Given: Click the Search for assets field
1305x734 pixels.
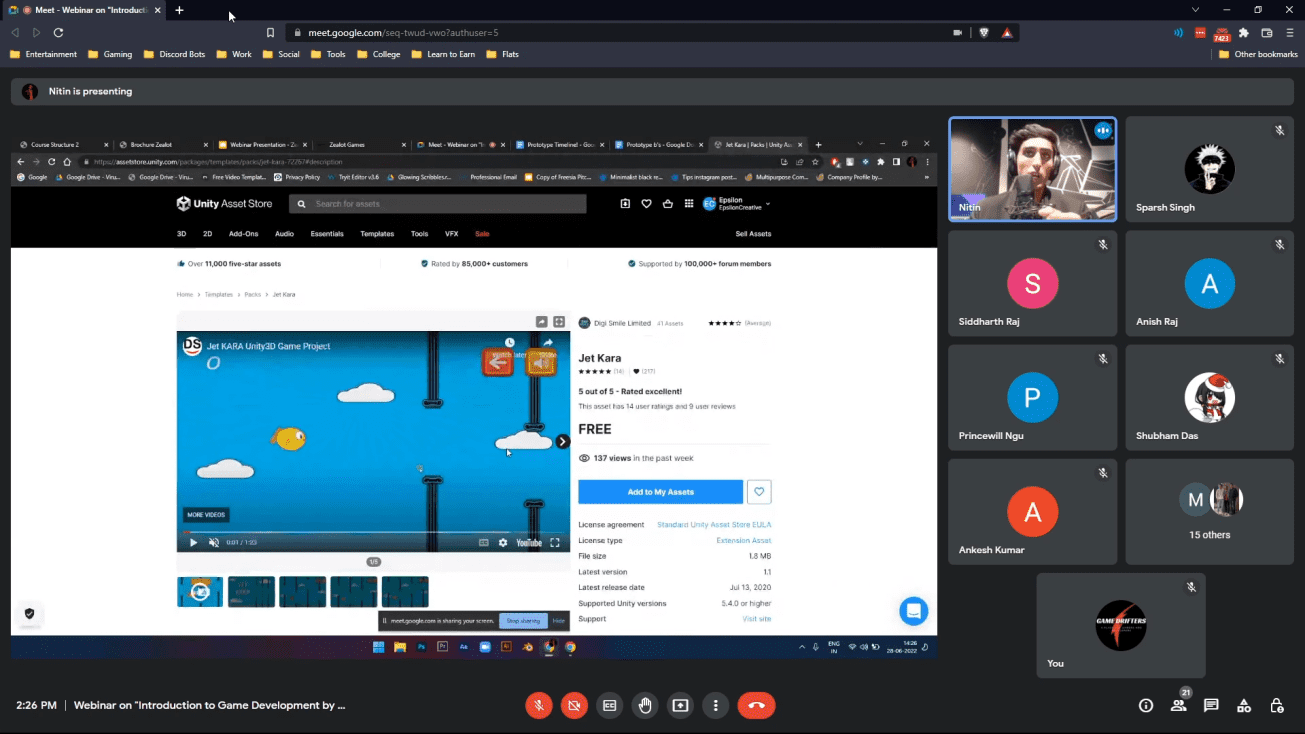Looking at the screenshot, I should [438, 204].
